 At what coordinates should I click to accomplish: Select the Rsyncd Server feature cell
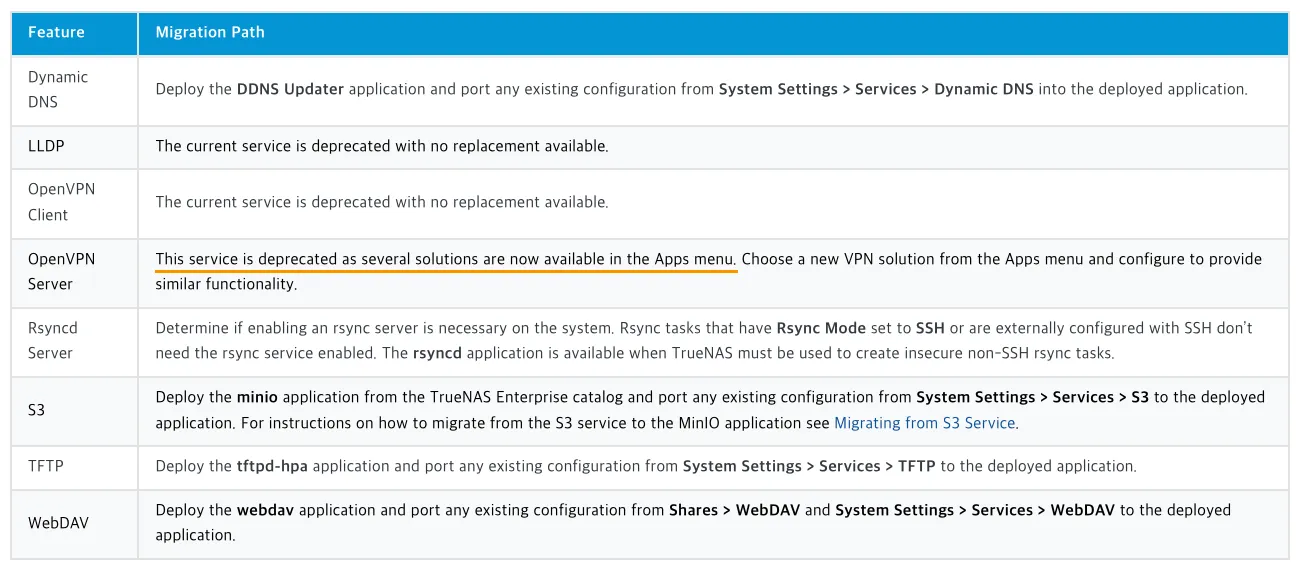click(x=52, y=340)
